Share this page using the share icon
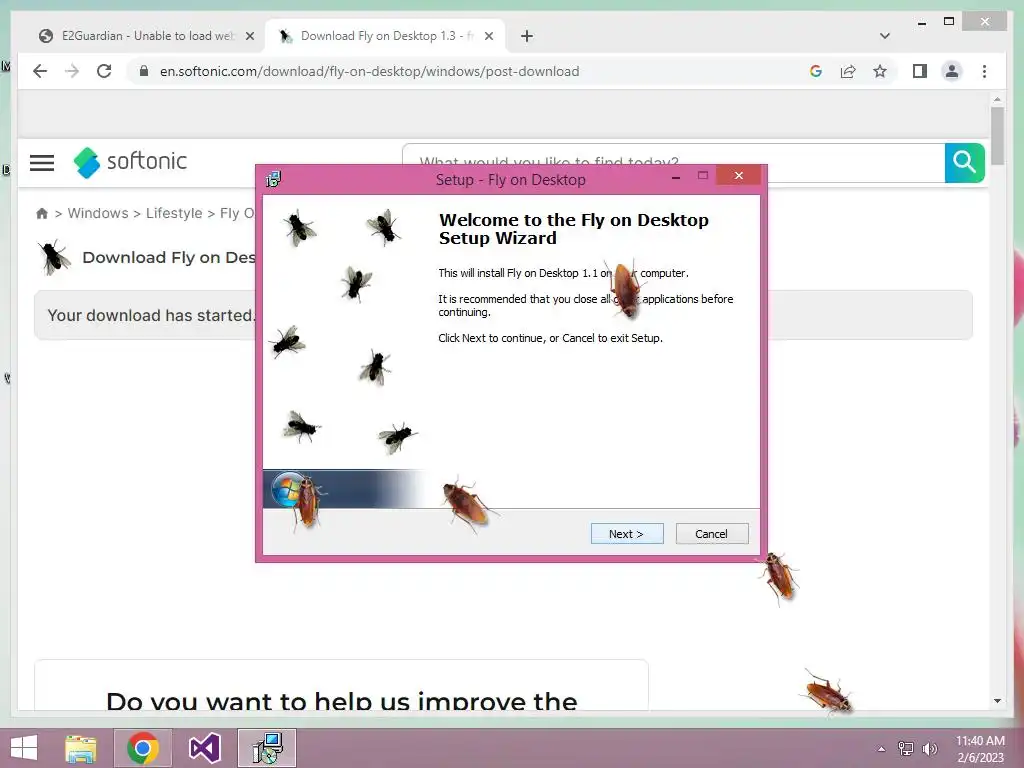1024x768 pixels. (x=848, y=71)
